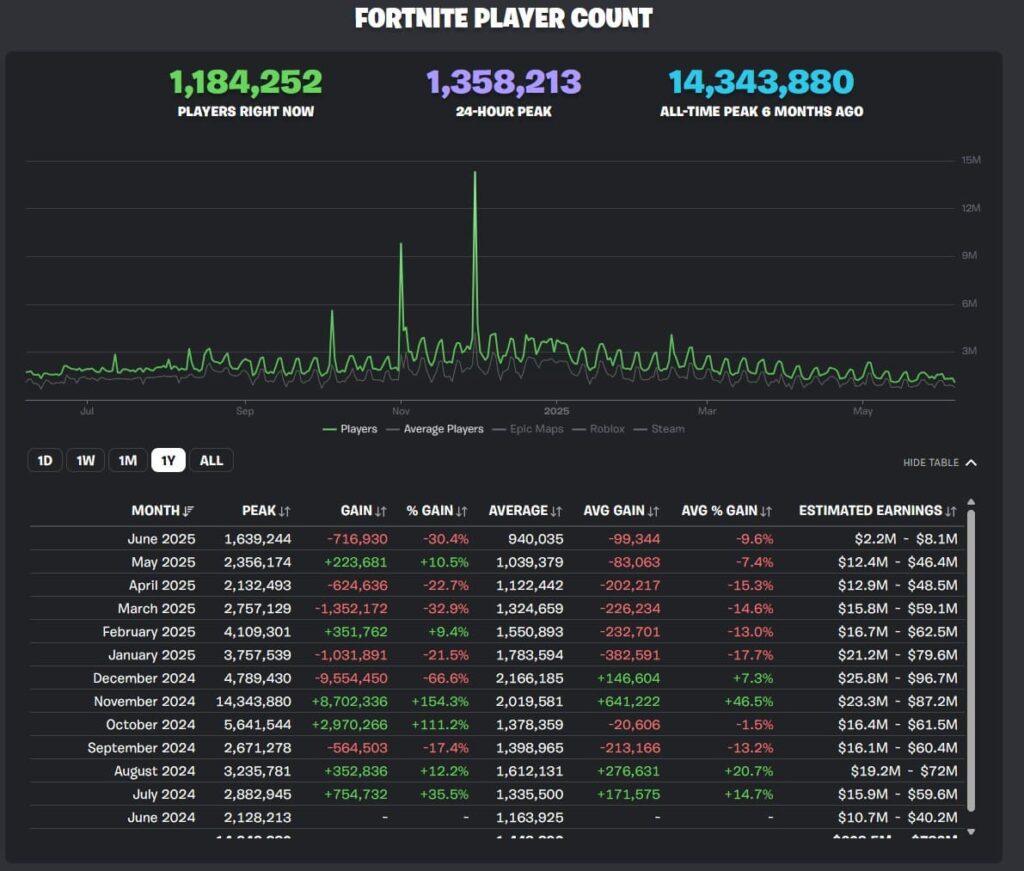The width and height of the screenshot is (1024, 871).
Task: Click gain value +8,702,336
Action: click(x=349, y=701)
